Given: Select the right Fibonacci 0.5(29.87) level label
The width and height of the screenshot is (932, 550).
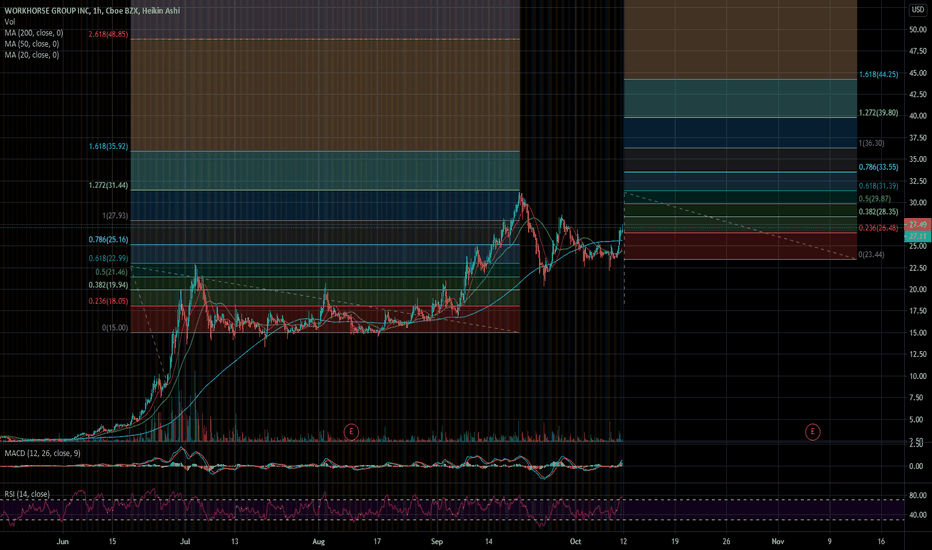Looking at the screenshot, I should [875, 199].
